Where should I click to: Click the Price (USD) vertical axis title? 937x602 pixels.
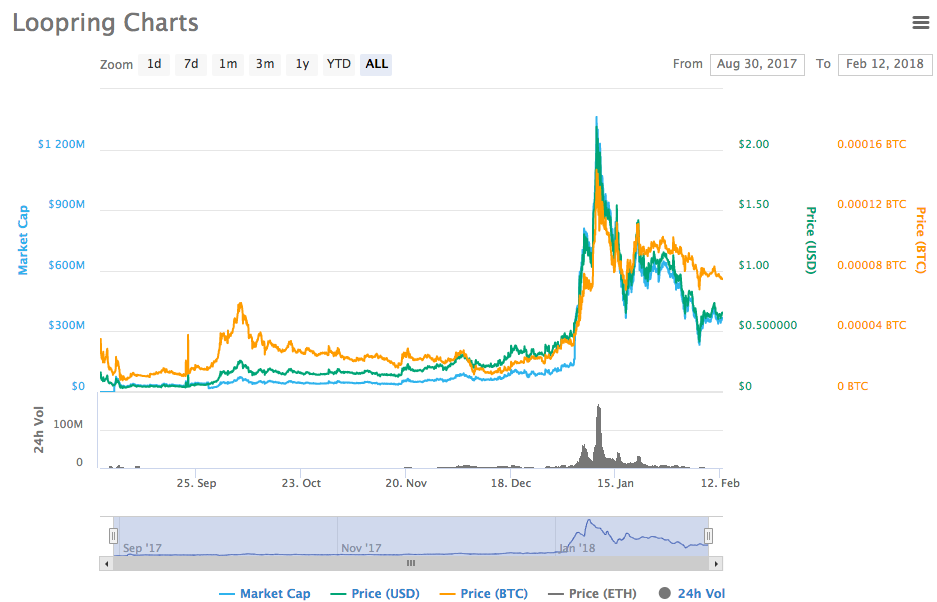pos(811,240)
